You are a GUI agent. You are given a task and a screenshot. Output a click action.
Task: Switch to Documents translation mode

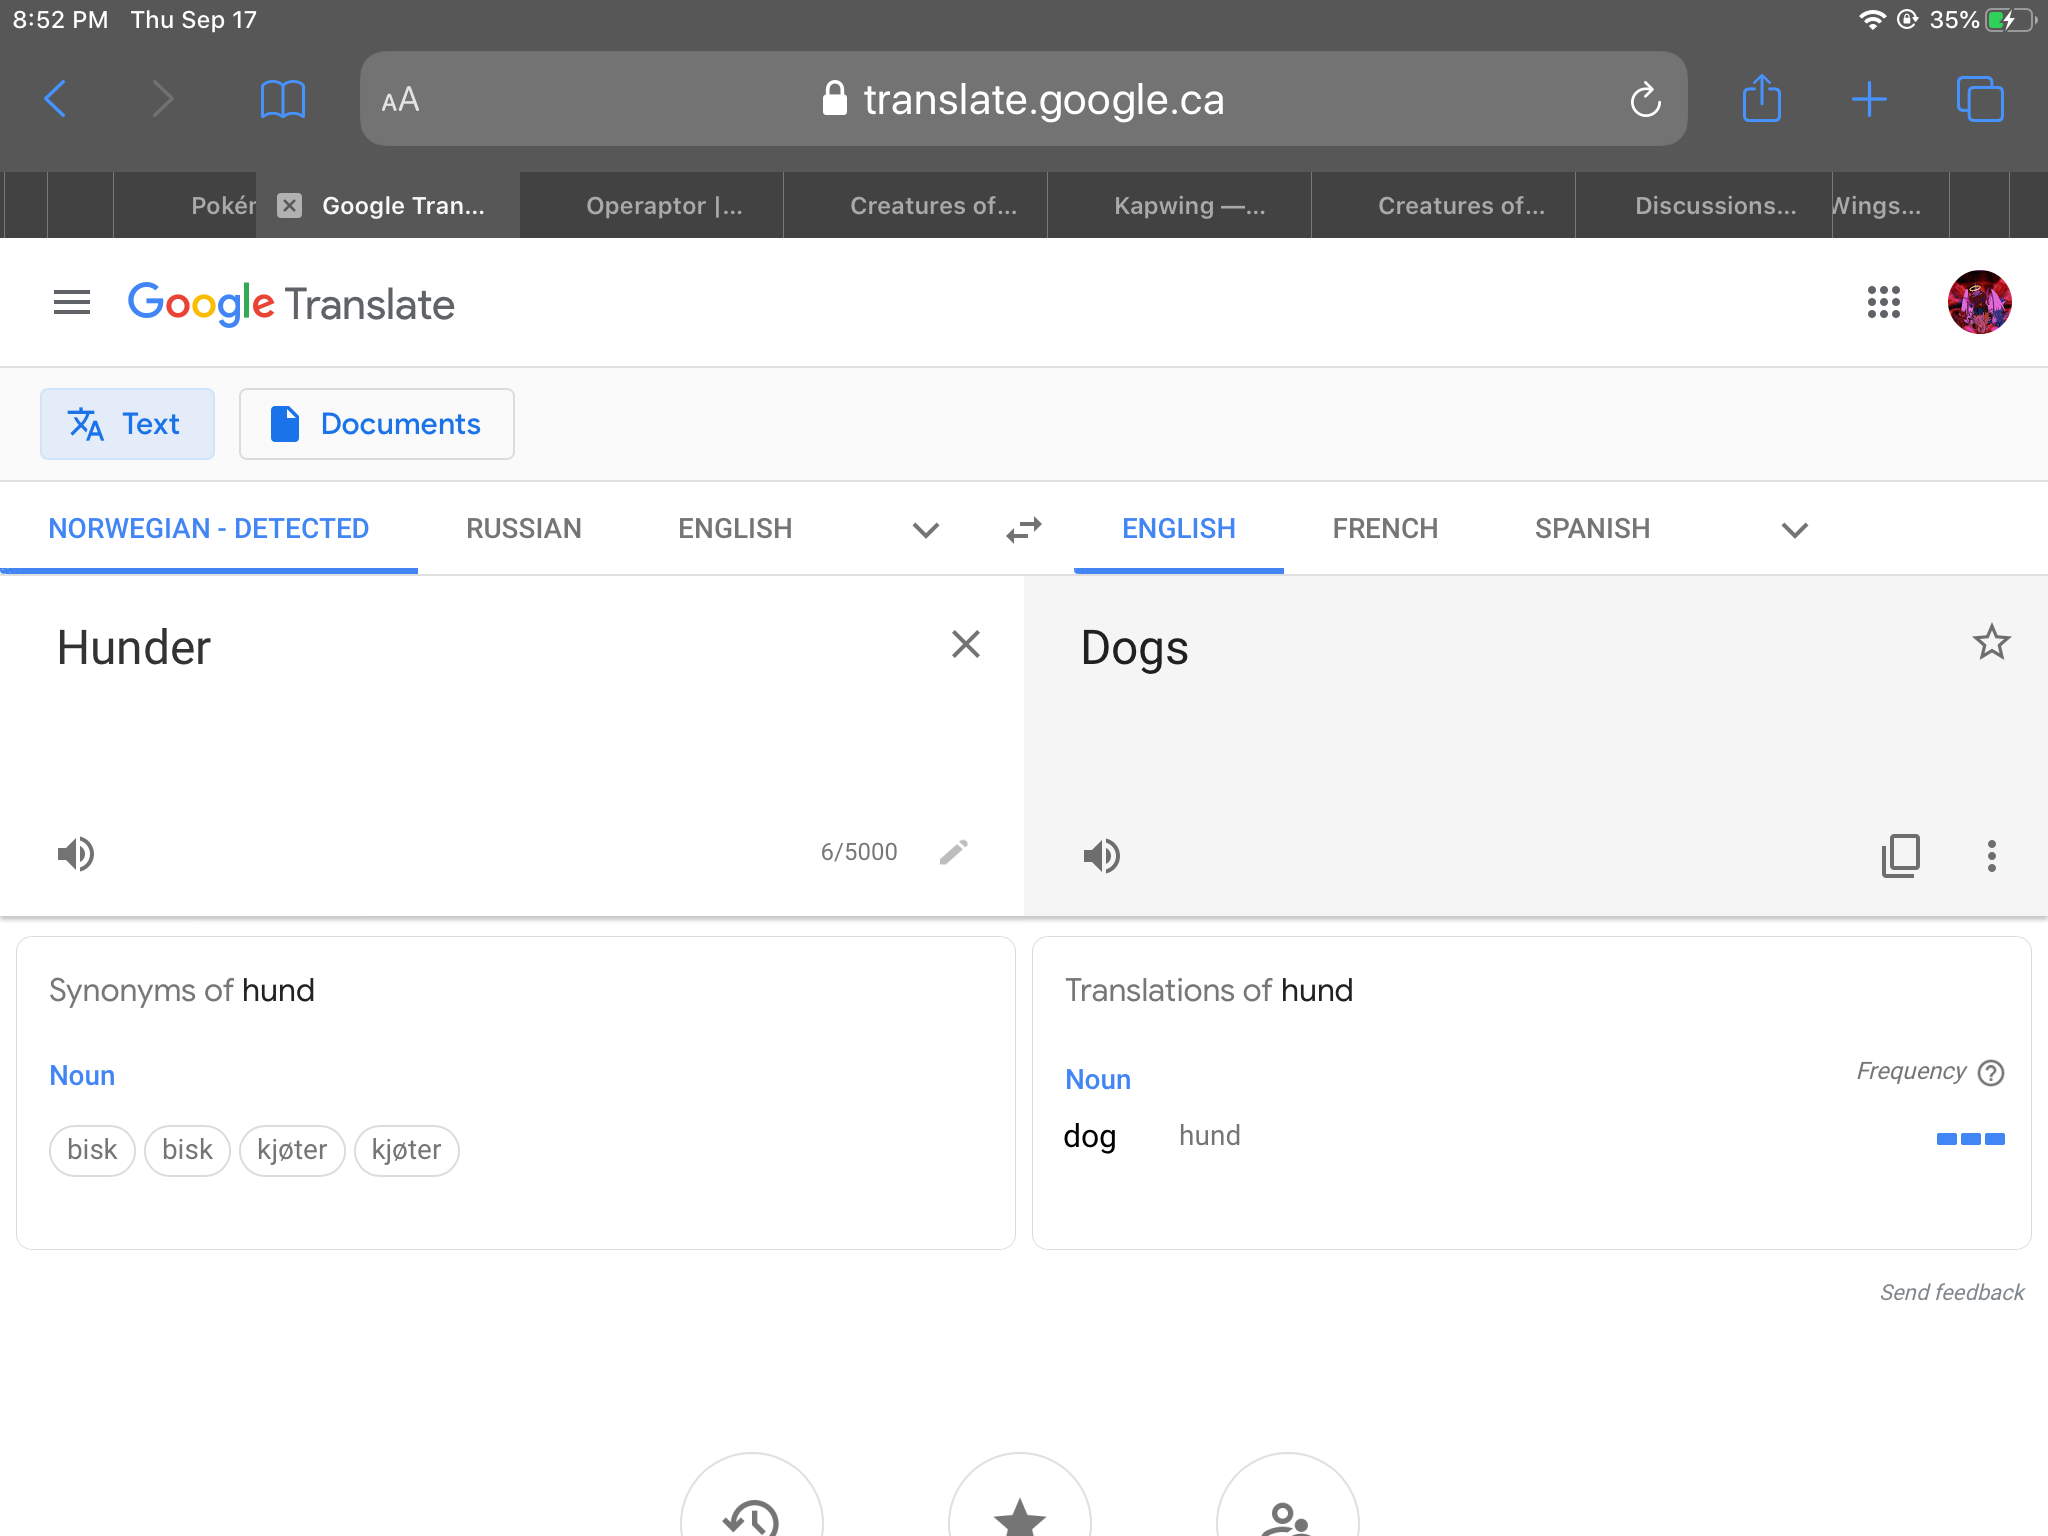point(376,424)
